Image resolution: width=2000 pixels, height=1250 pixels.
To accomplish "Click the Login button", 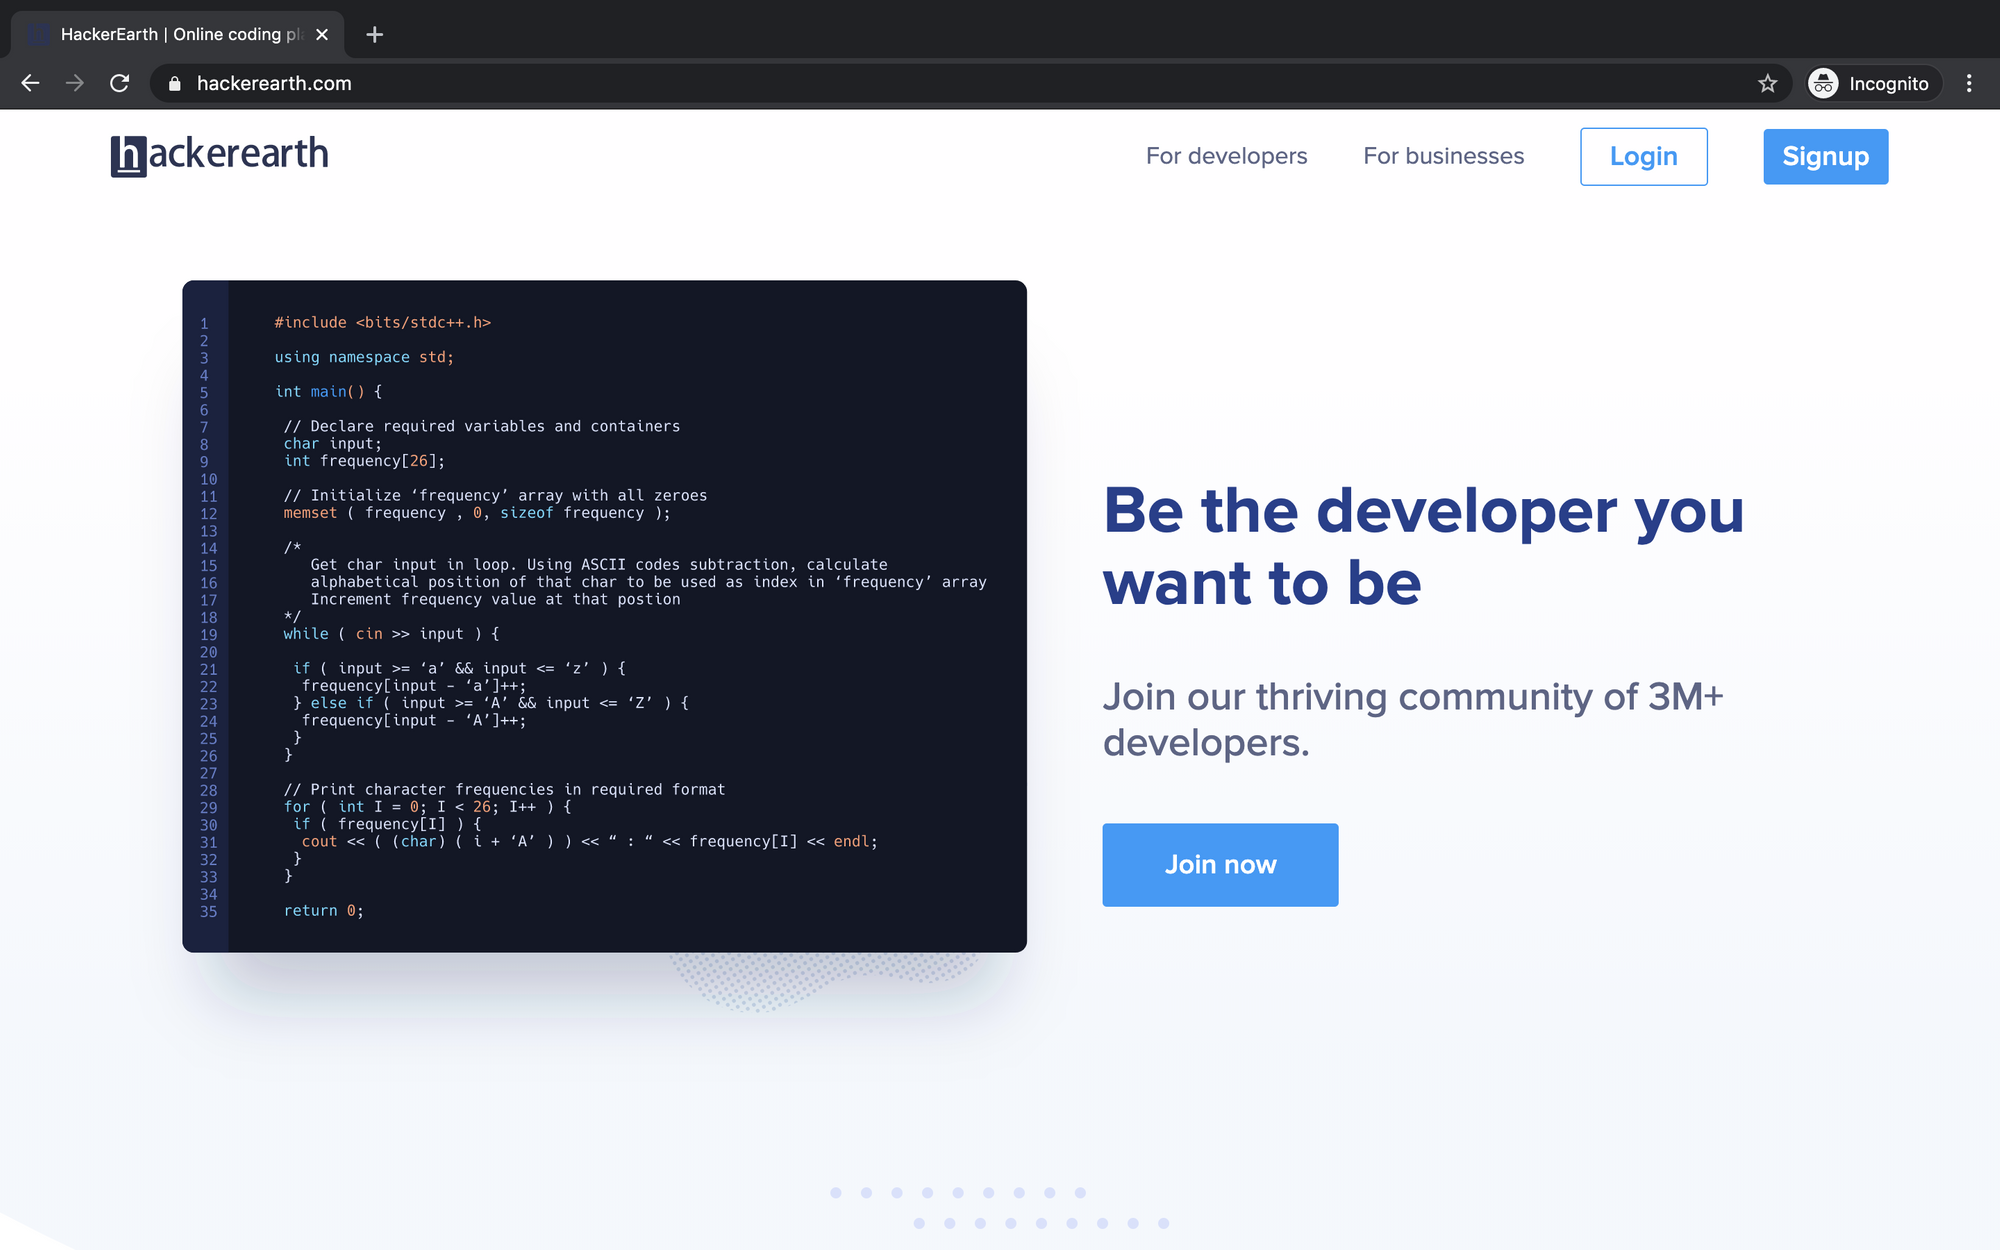I will tap(1643, 156).
